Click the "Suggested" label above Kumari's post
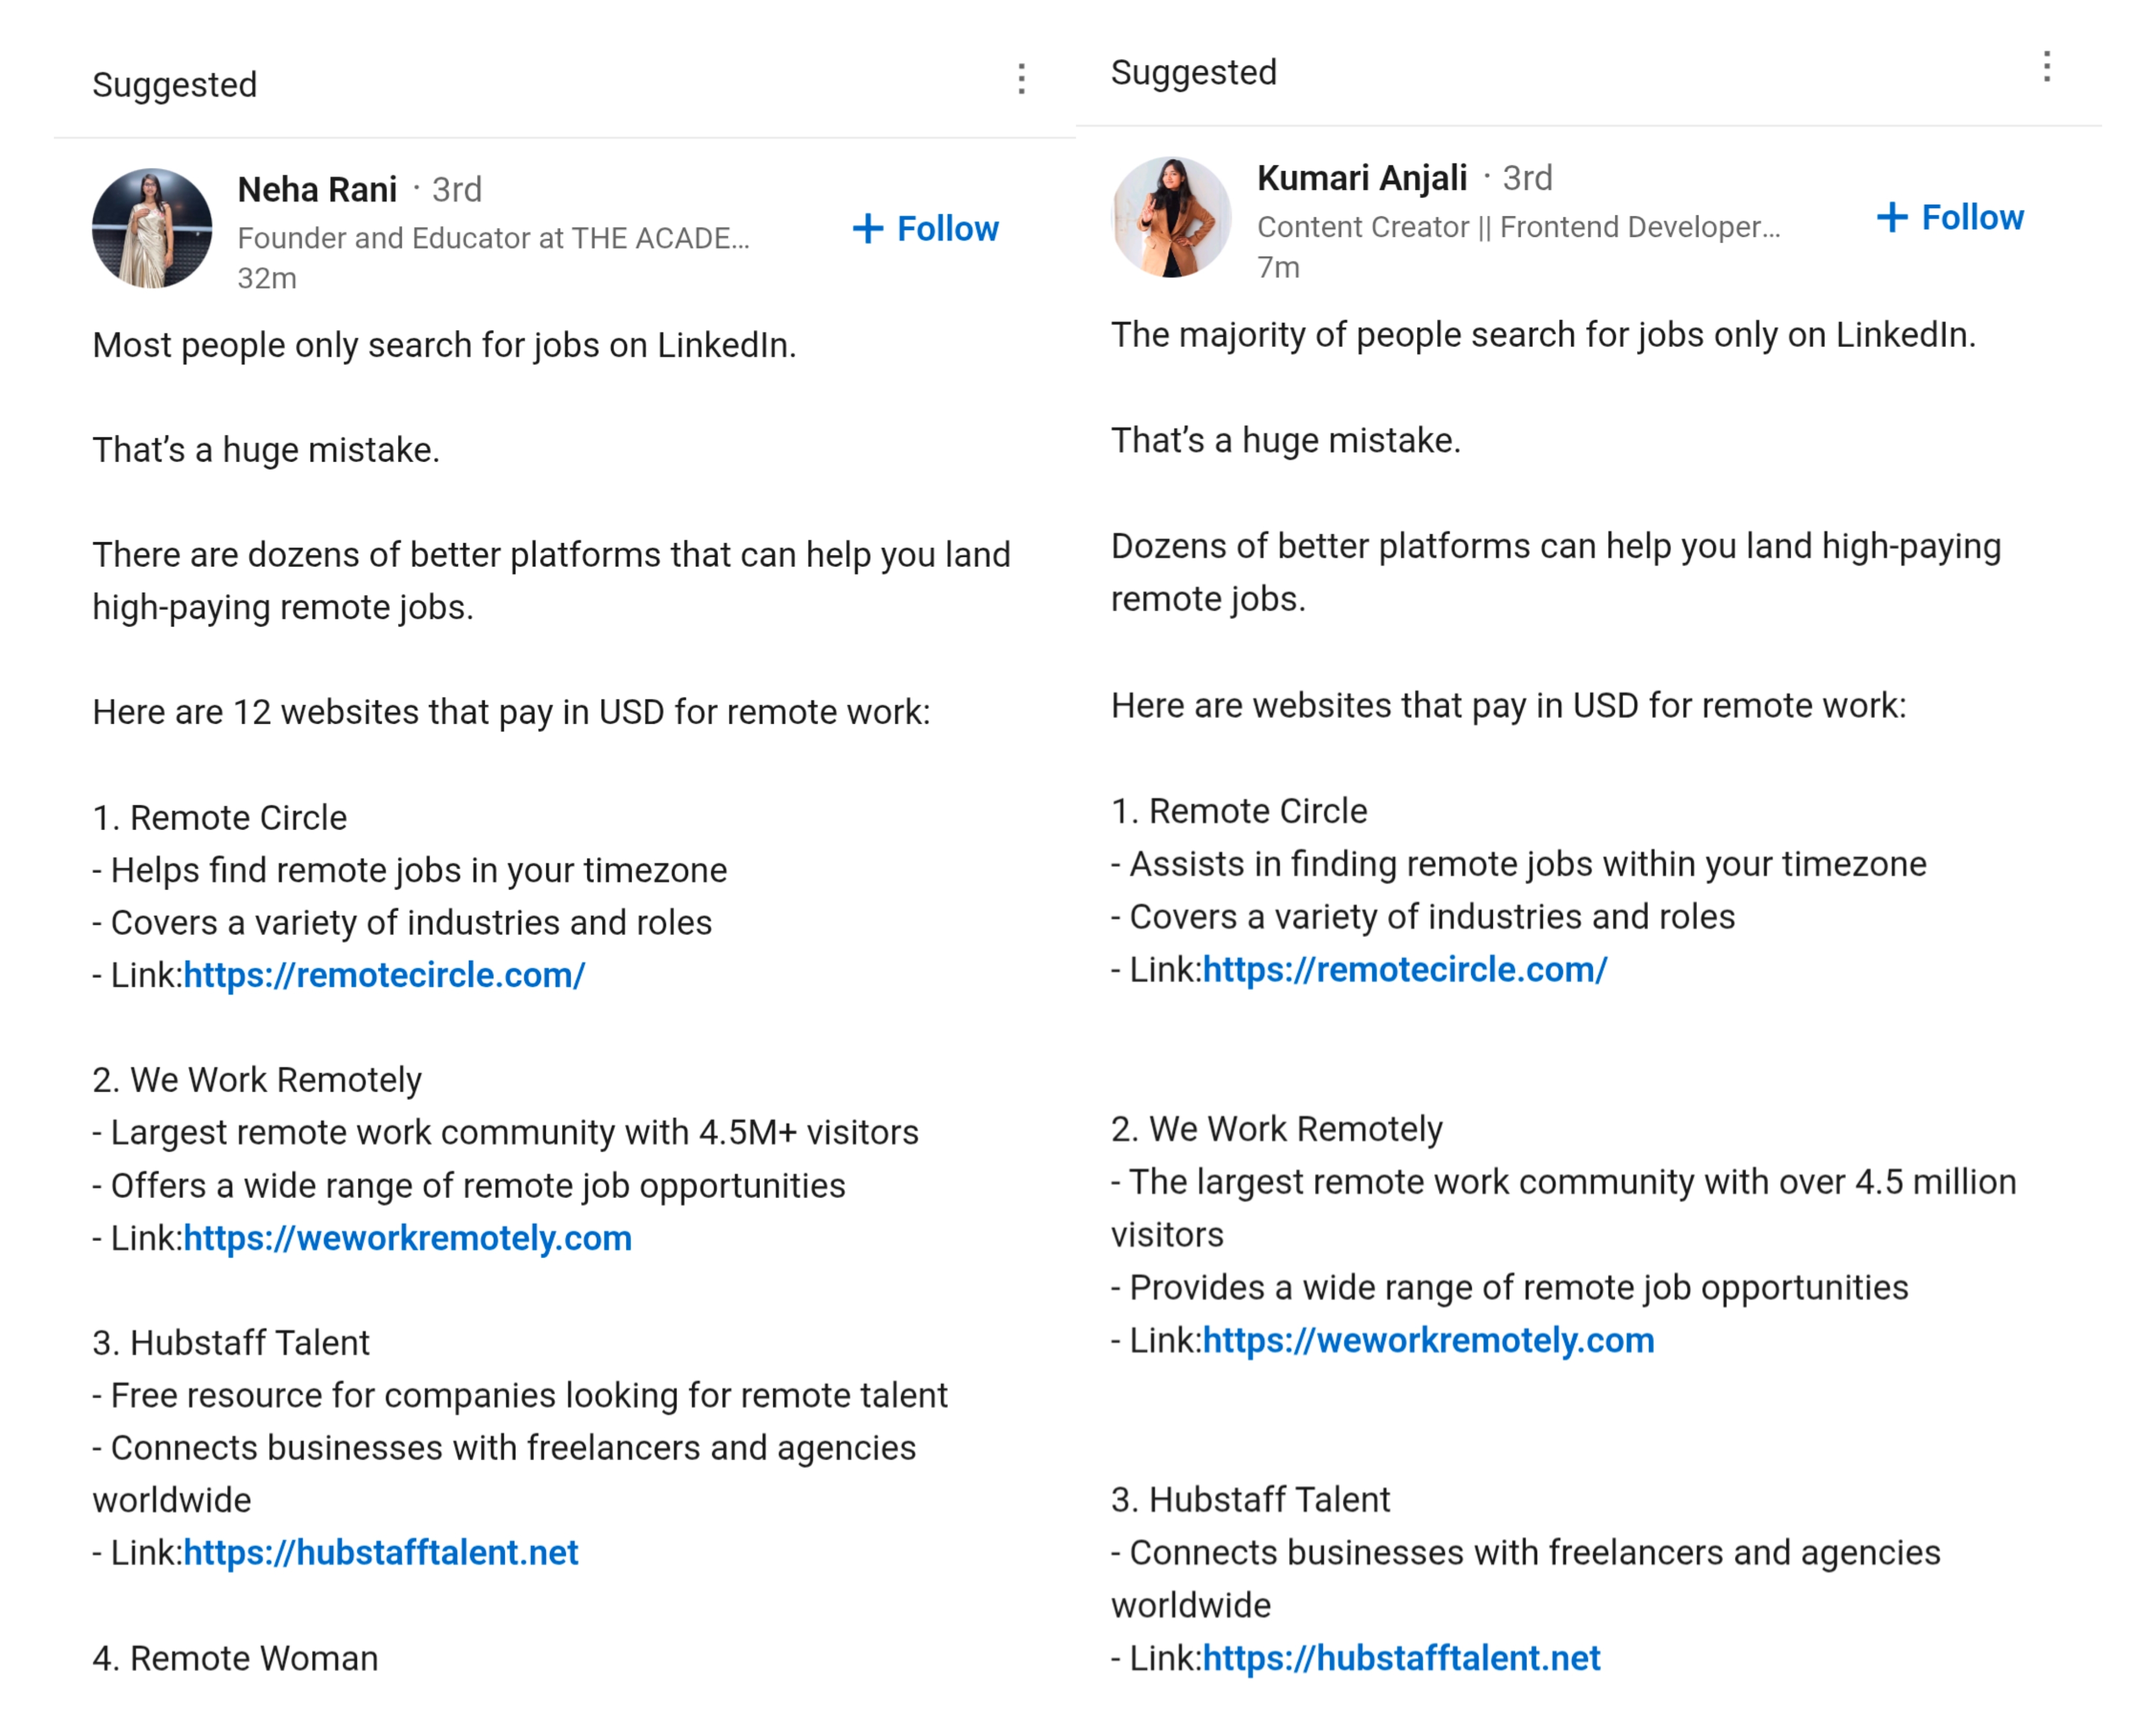2156x1725 pixels. 1193,72
